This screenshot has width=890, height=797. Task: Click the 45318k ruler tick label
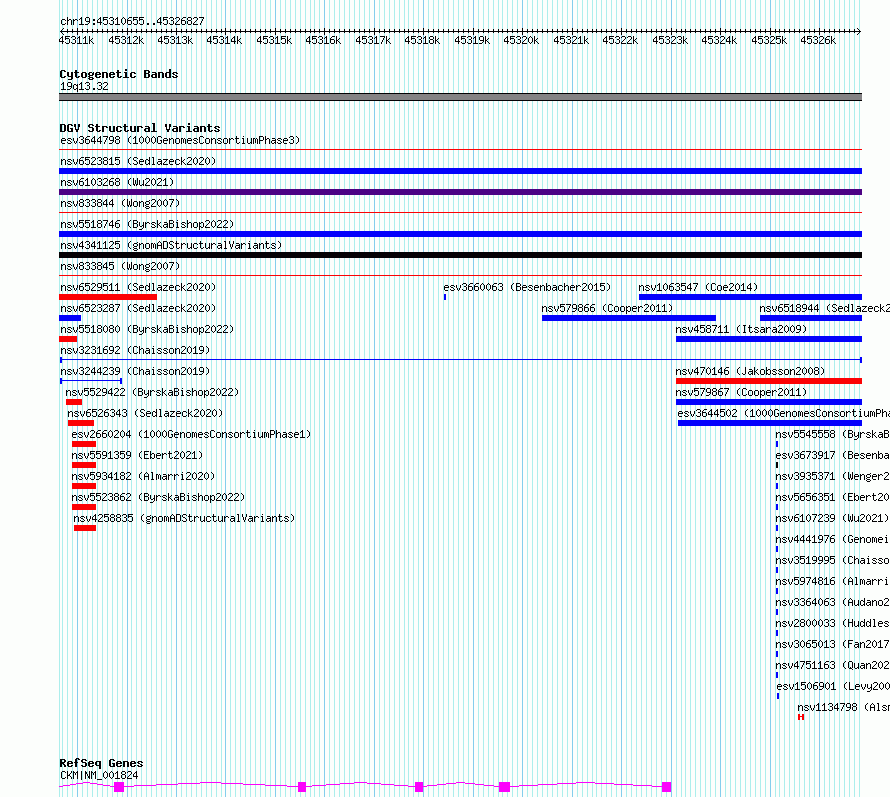click(x=422, y=40)
